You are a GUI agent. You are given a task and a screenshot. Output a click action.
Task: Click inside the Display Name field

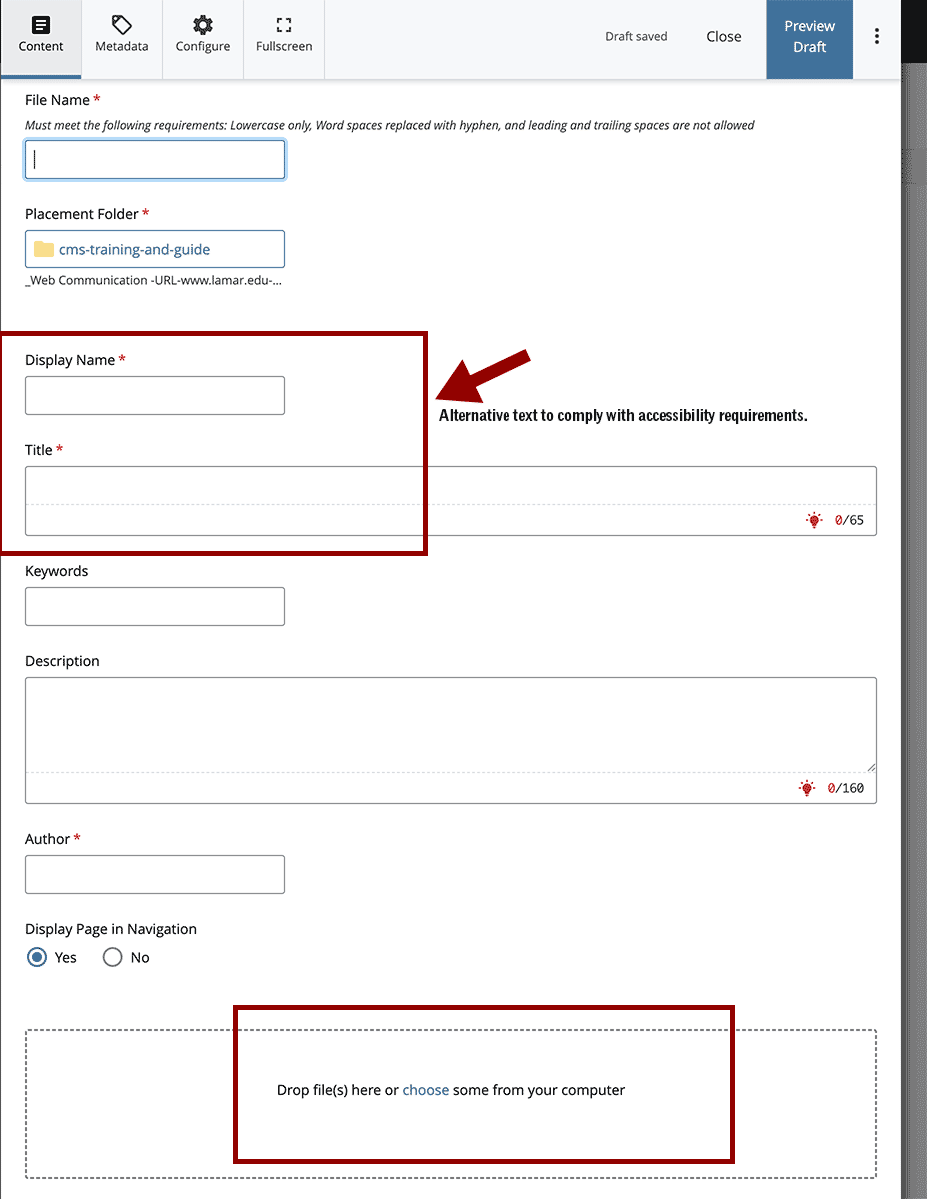(154, 395)
